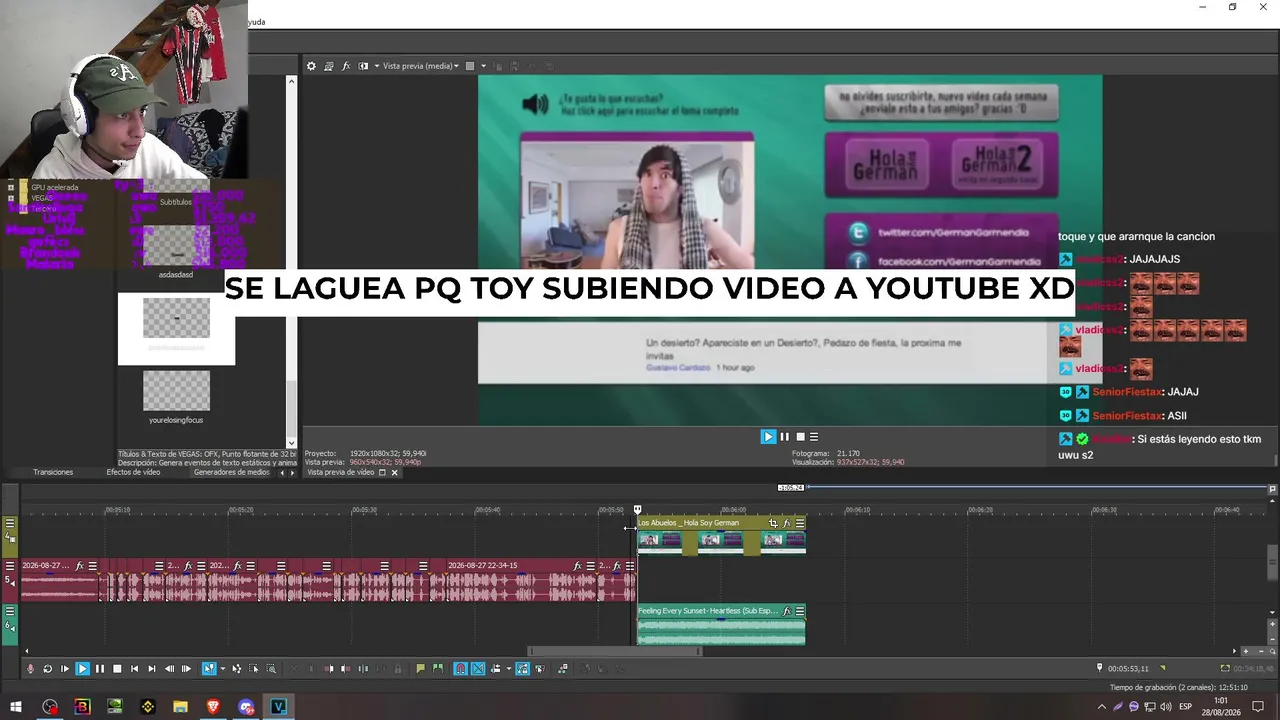
Task: Open the video output FX in preview toolbar
Action: click(346, 66)
